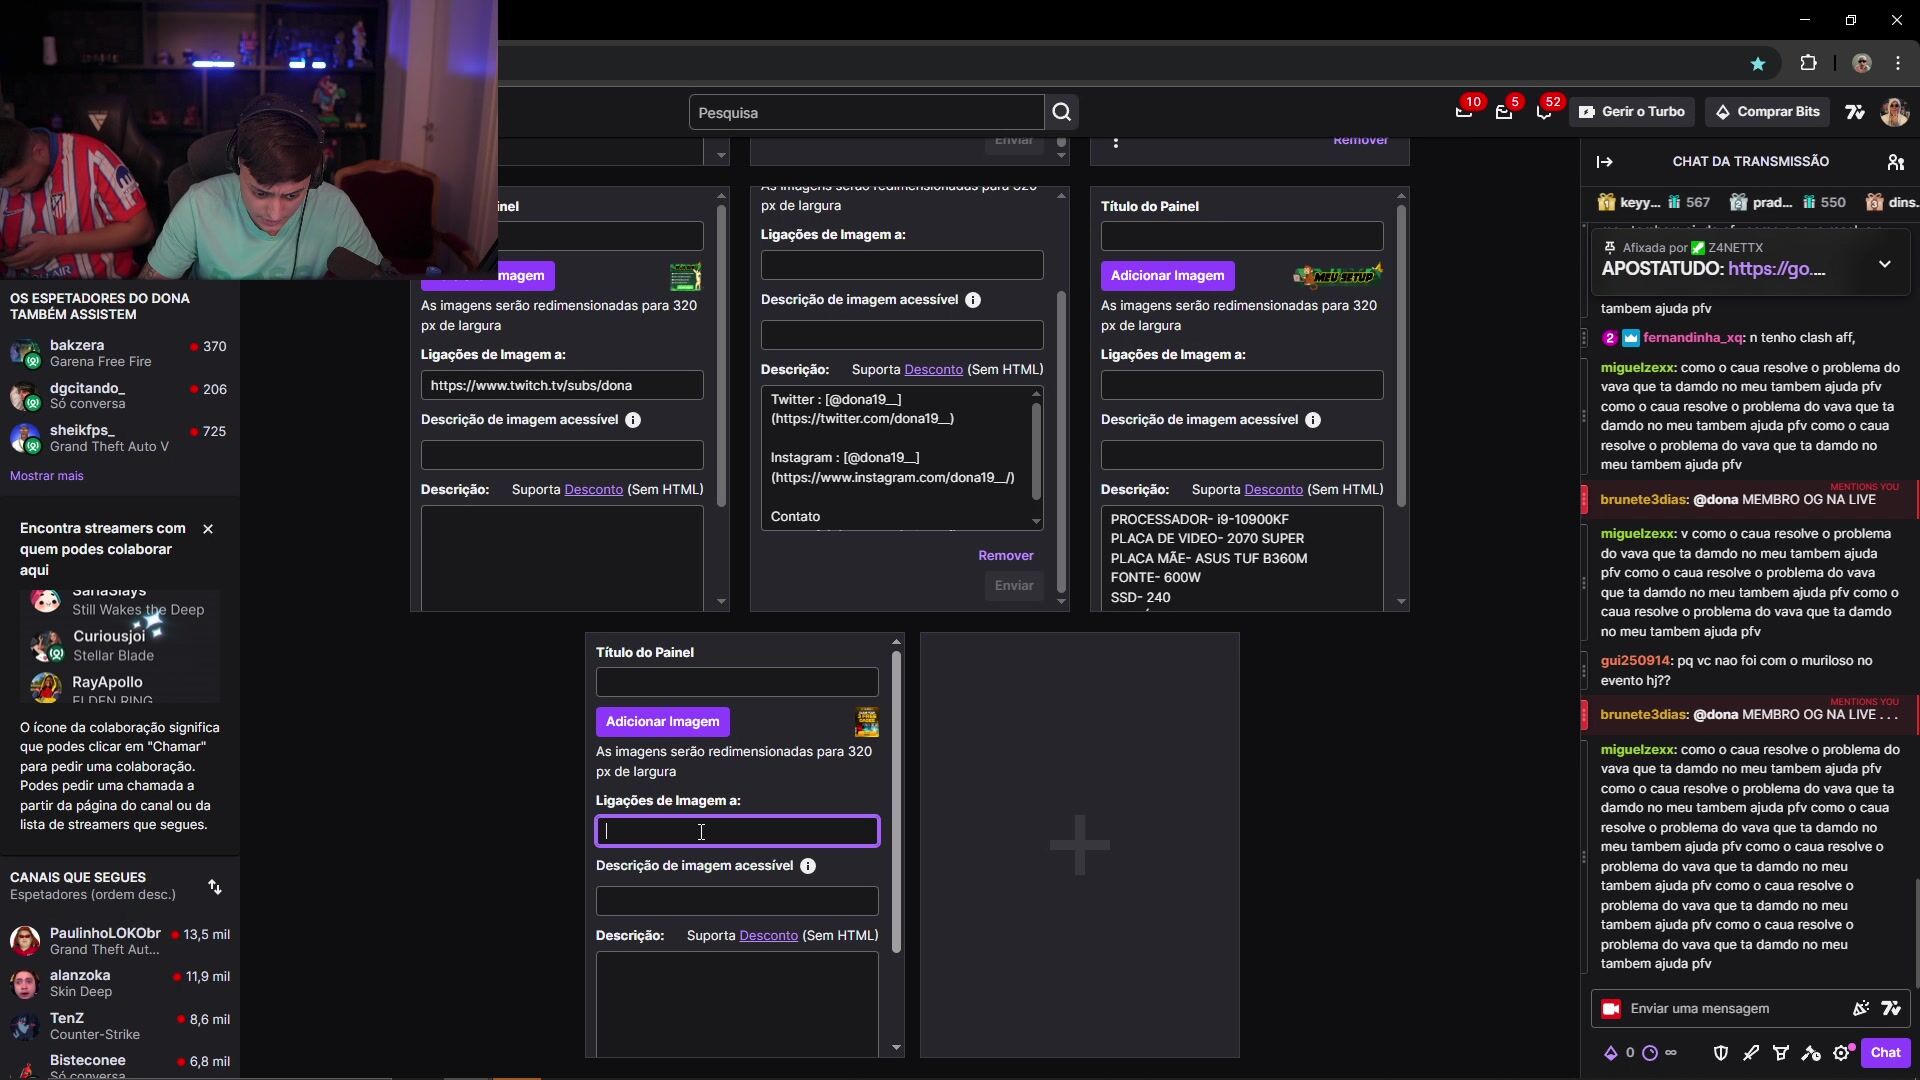Click Enviar in the Twitter links panel
The image size is (1920, 1080).
coord(1013,586)
